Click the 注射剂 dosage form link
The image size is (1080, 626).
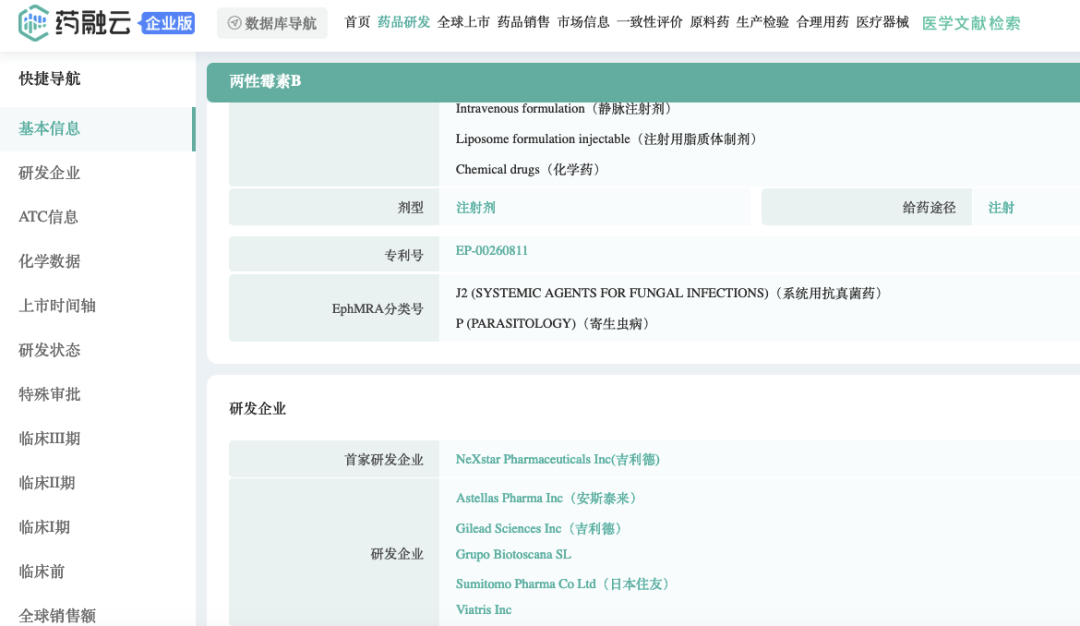point(475,207)
